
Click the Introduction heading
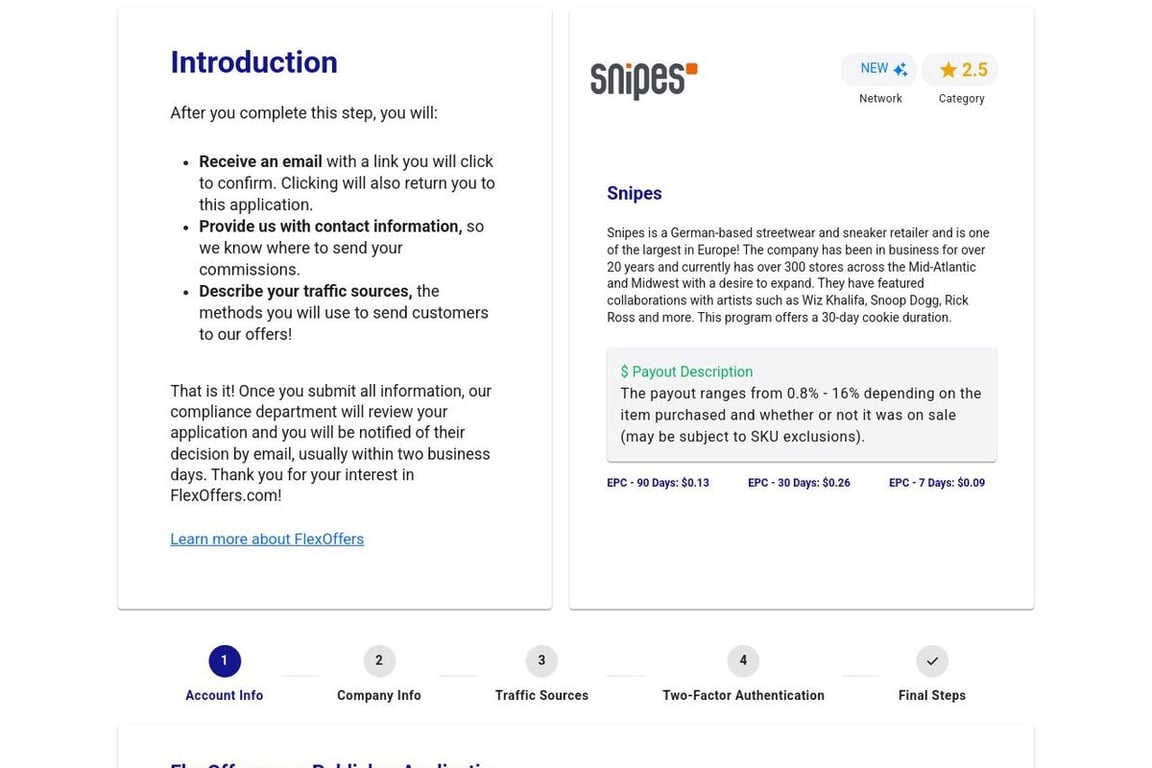pyautogui.click(x=254, y=62)
